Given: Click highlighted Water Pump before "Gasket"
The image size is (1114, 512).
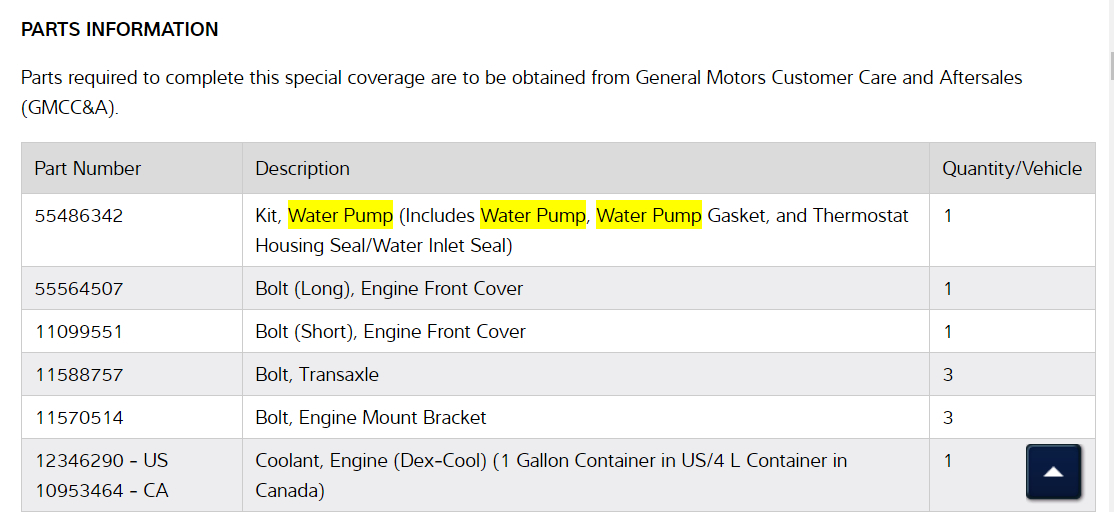Looking at the screenshot, I should [649, 215].
